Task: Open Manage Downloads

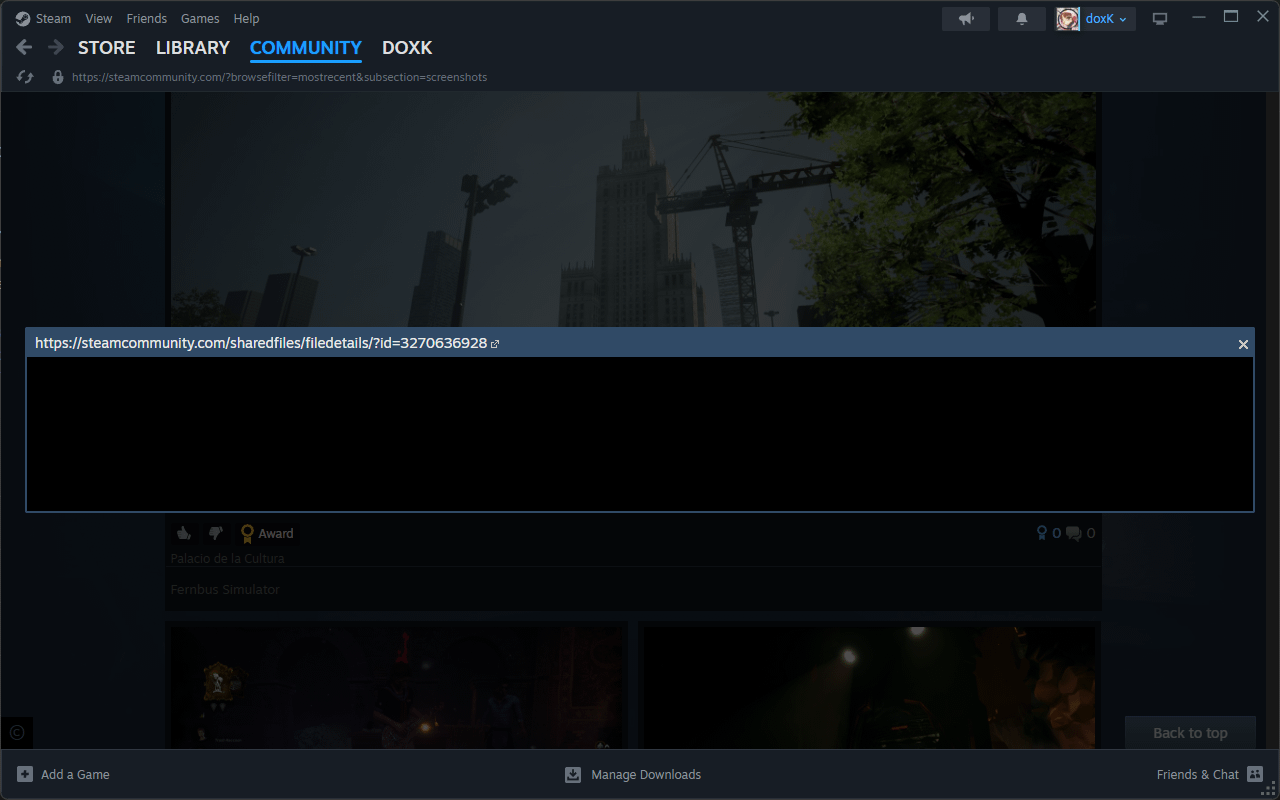Action: click(645, 774)
